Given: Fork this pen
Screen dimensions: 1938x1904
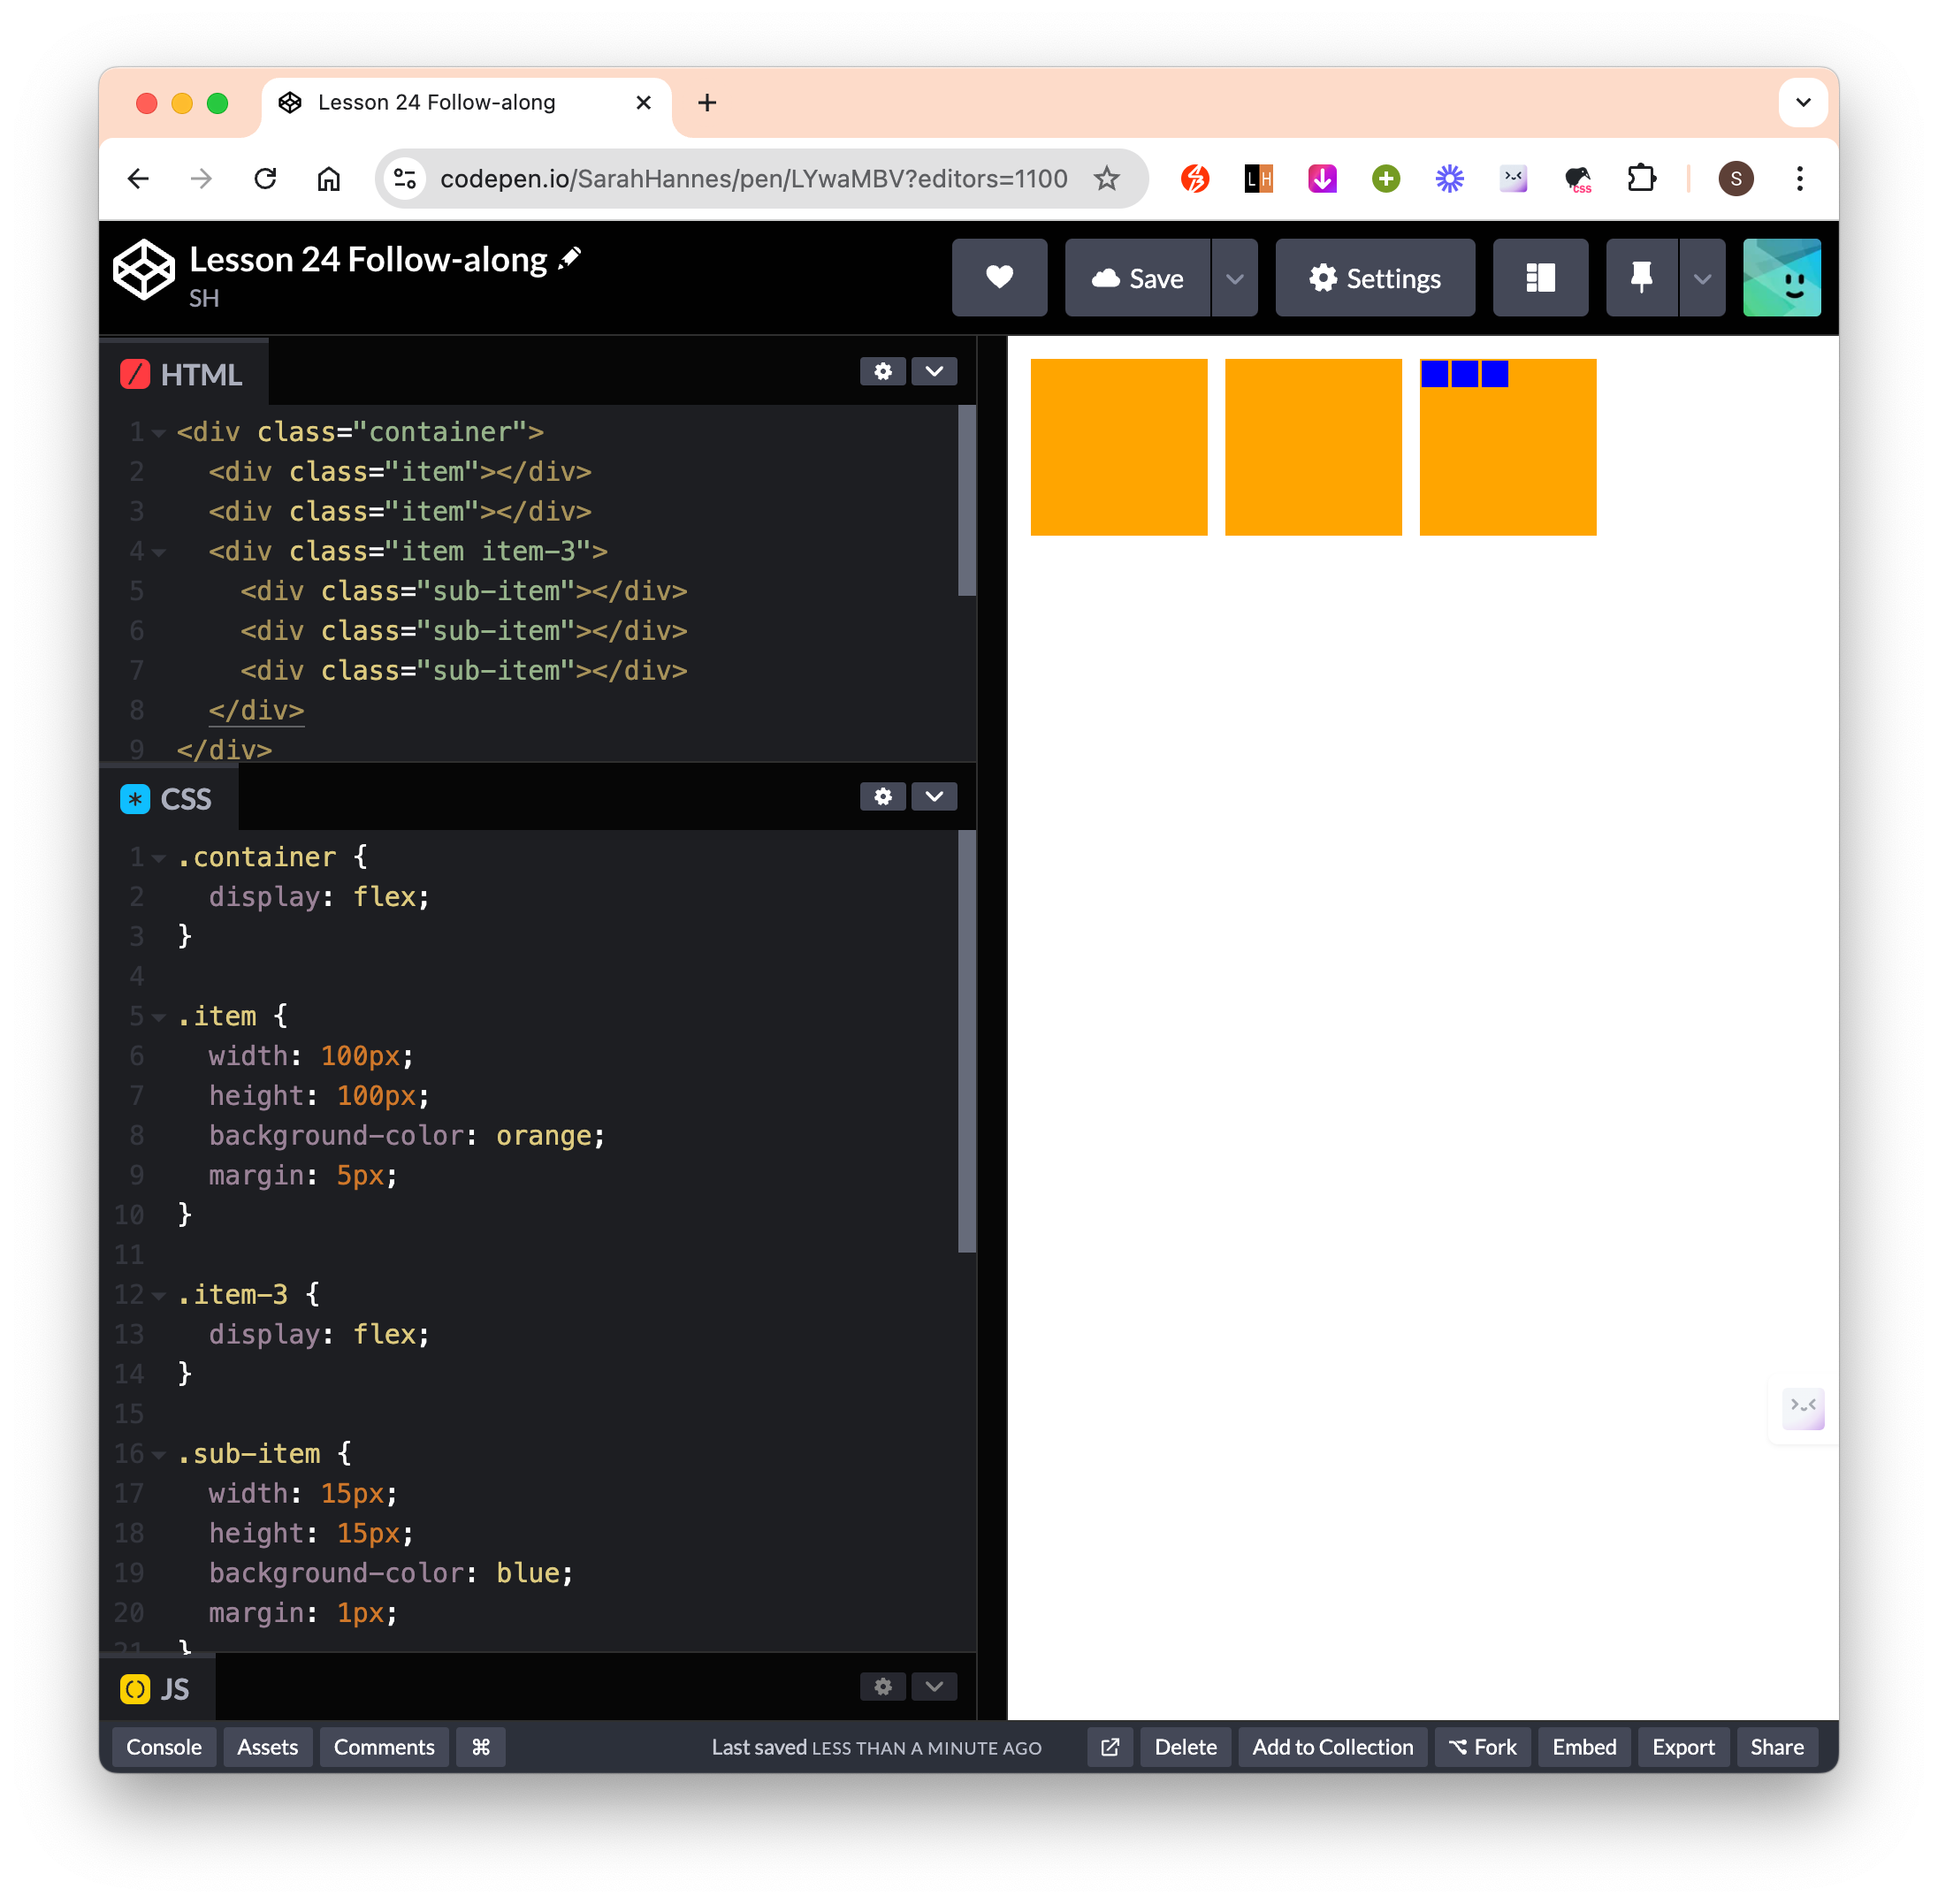Looking at the screenshot, I should click(x=1482, y=1747).
